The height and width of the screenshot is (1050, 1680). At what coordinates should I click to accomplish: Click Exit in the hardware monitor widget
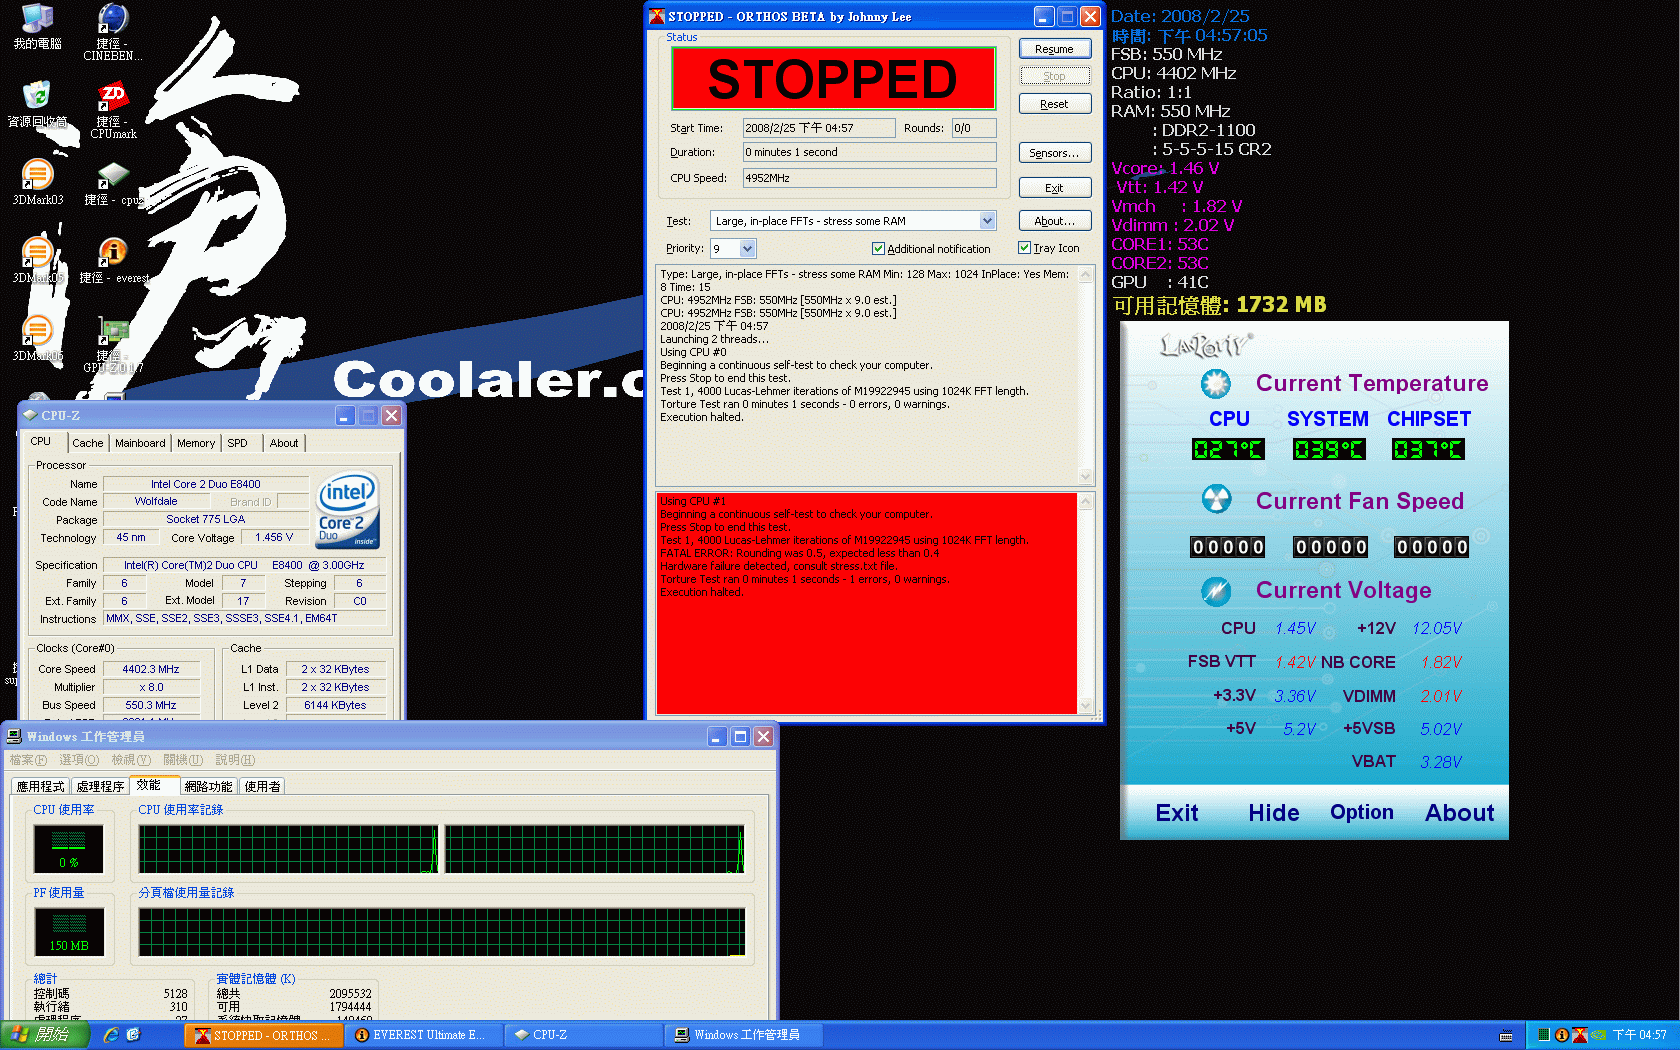1177,813
